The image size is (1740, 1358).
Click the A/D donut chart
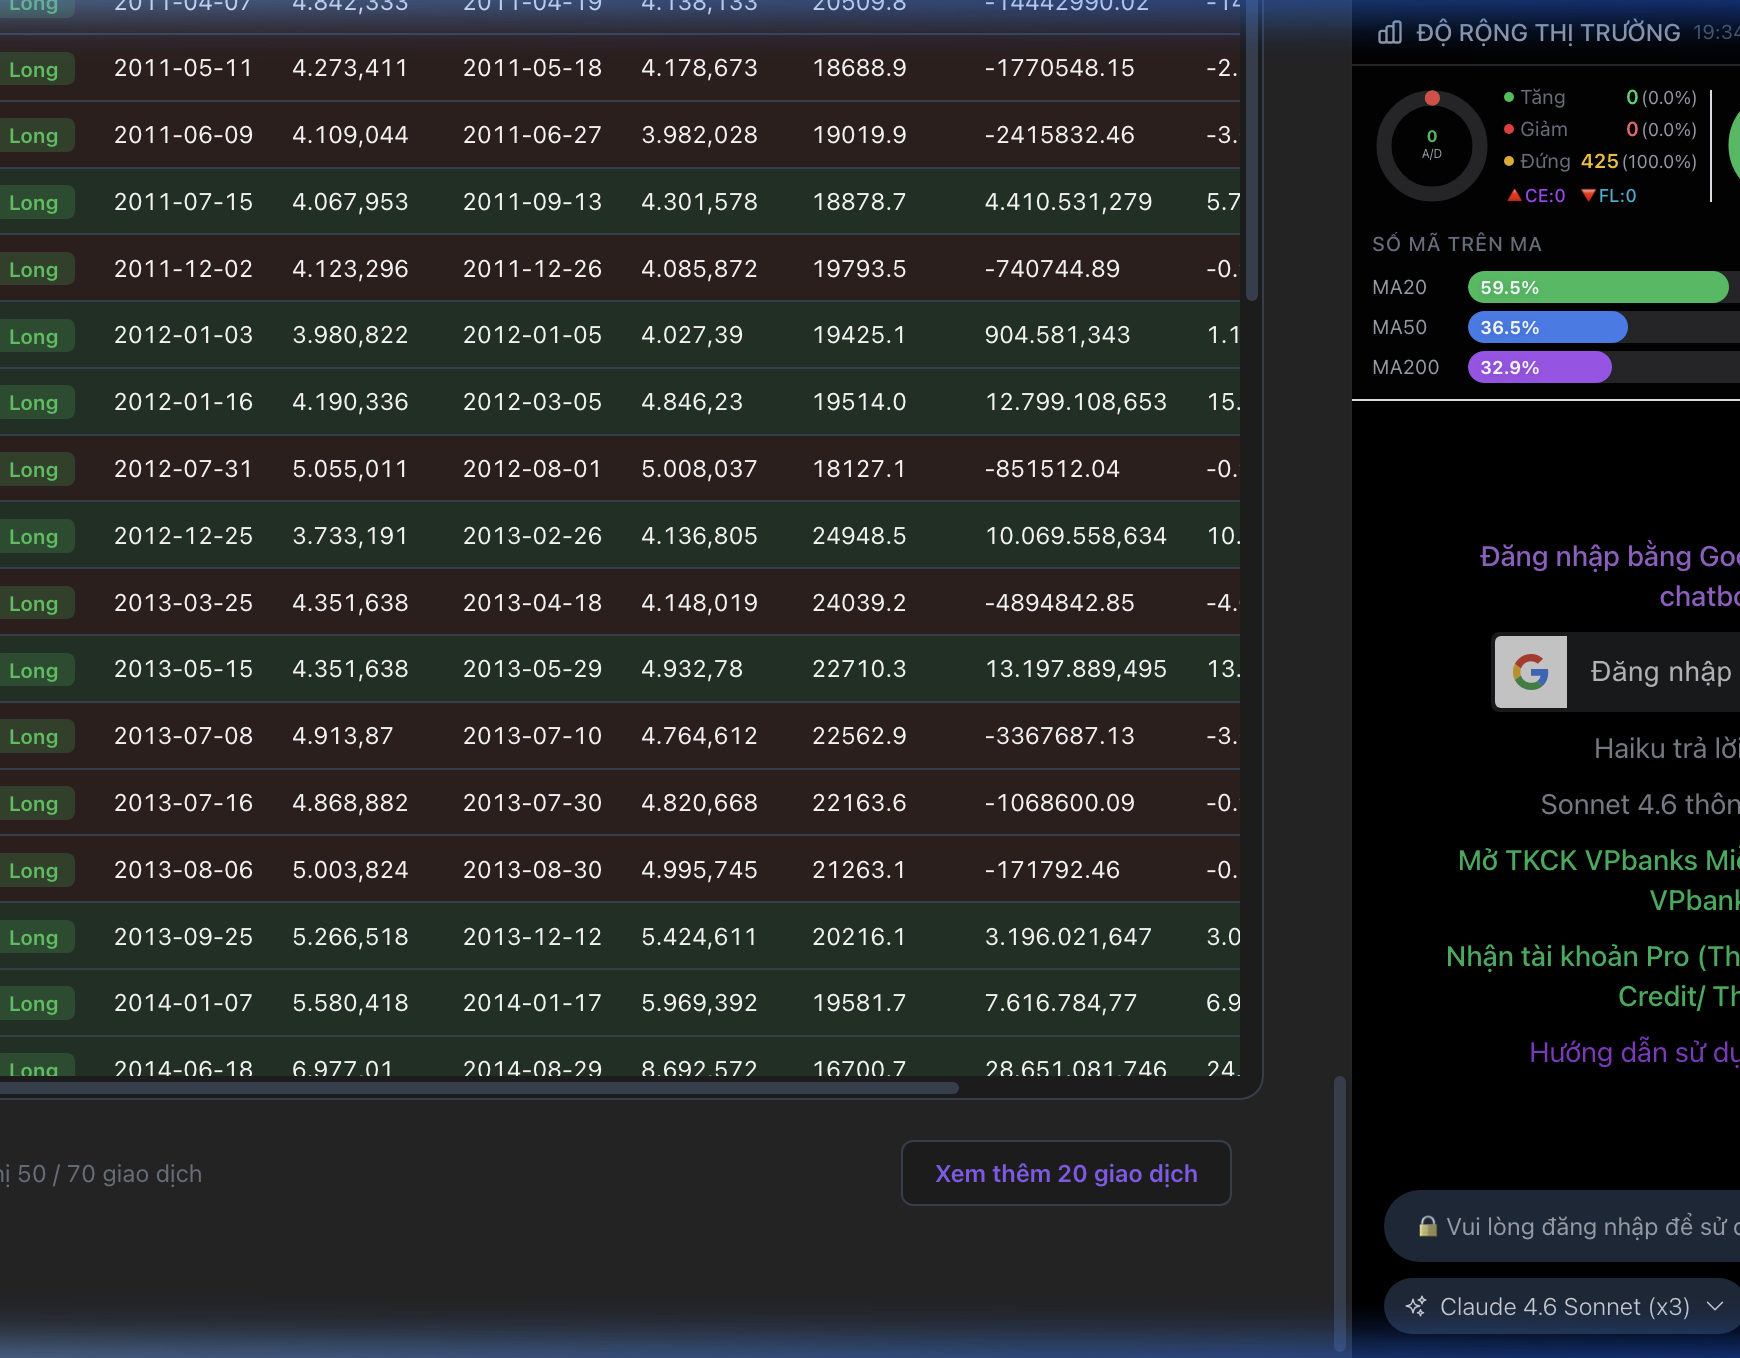point(1432,146)
